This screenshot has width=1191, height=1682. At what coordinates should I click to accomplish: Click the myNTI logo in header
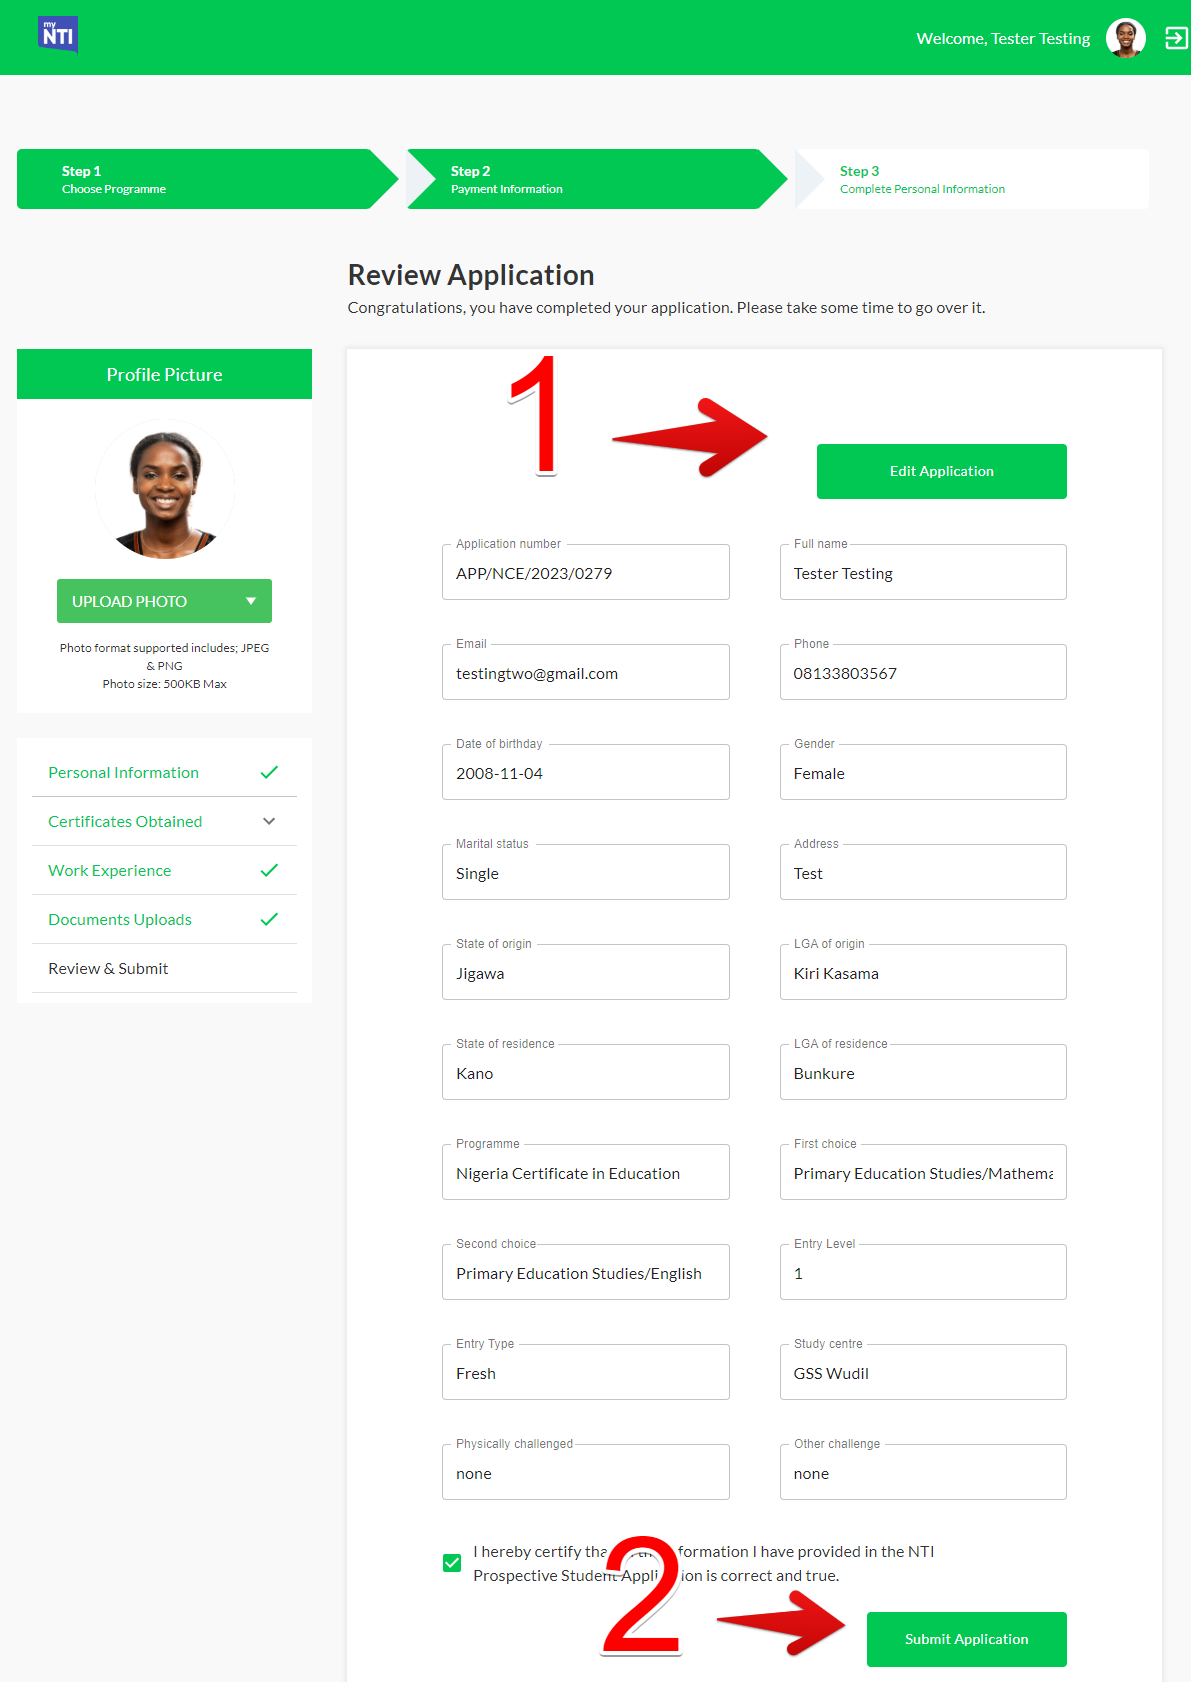(58, 35)
